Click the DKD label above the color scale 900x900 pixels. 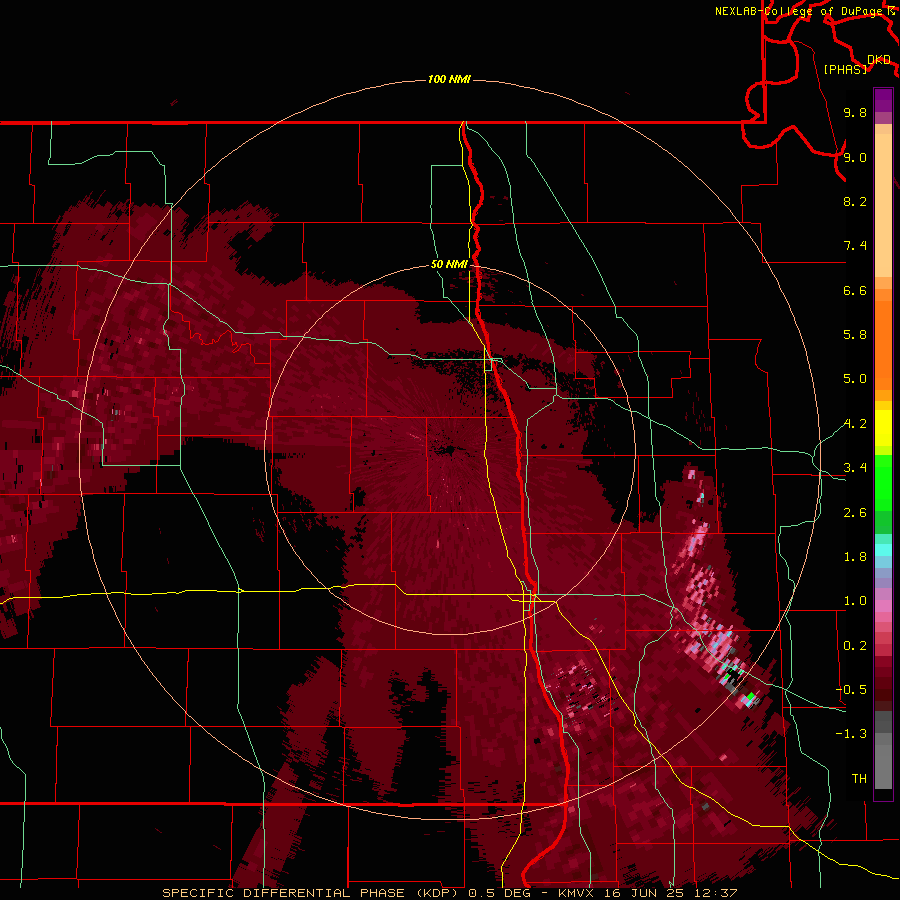click(879, 59)
